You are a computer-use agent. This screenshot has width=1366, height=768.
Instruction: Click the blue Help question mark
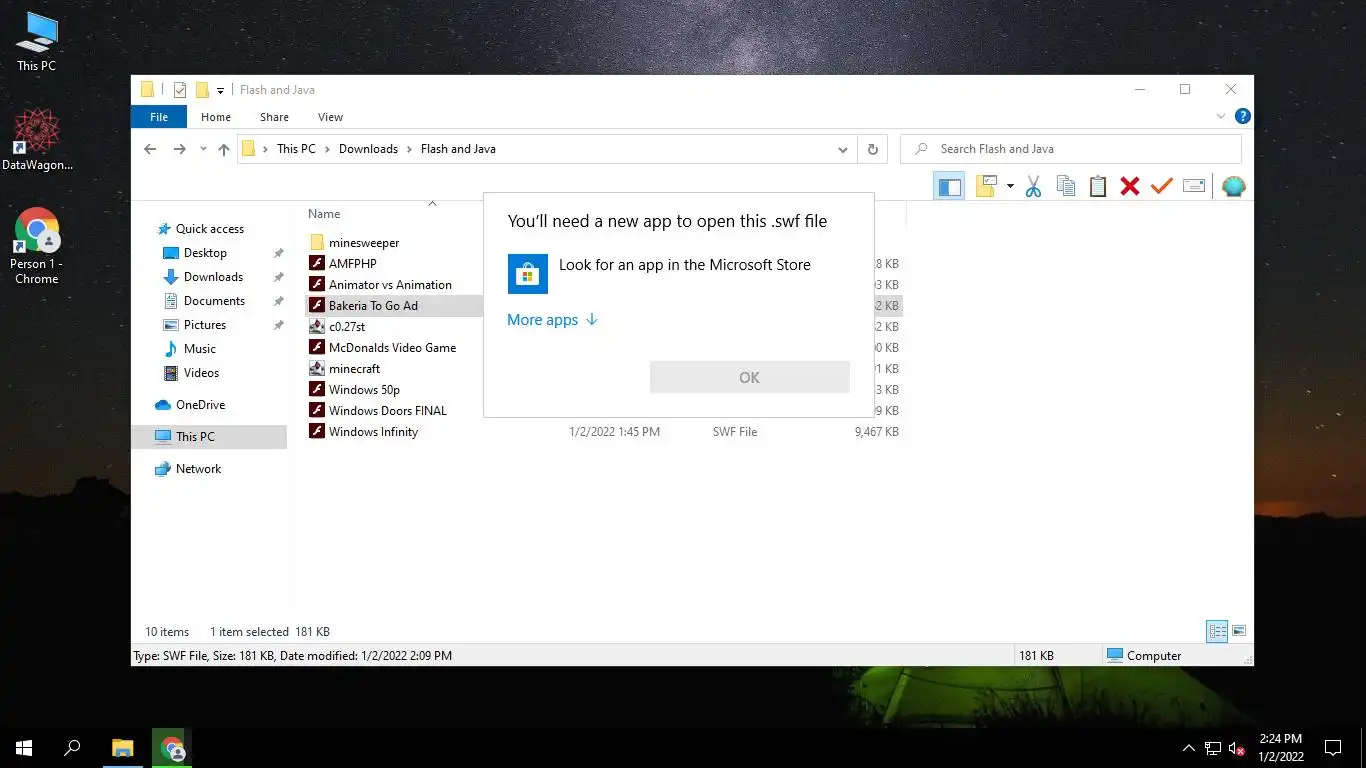(1242, 117)
